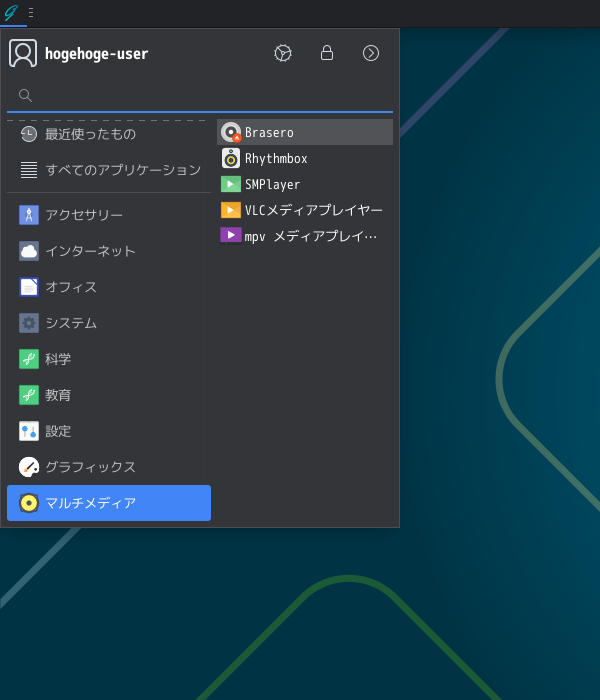This screenshot has width=600, height=700.
Task: Click the 科学 category icon
Action: pos(29,359)
